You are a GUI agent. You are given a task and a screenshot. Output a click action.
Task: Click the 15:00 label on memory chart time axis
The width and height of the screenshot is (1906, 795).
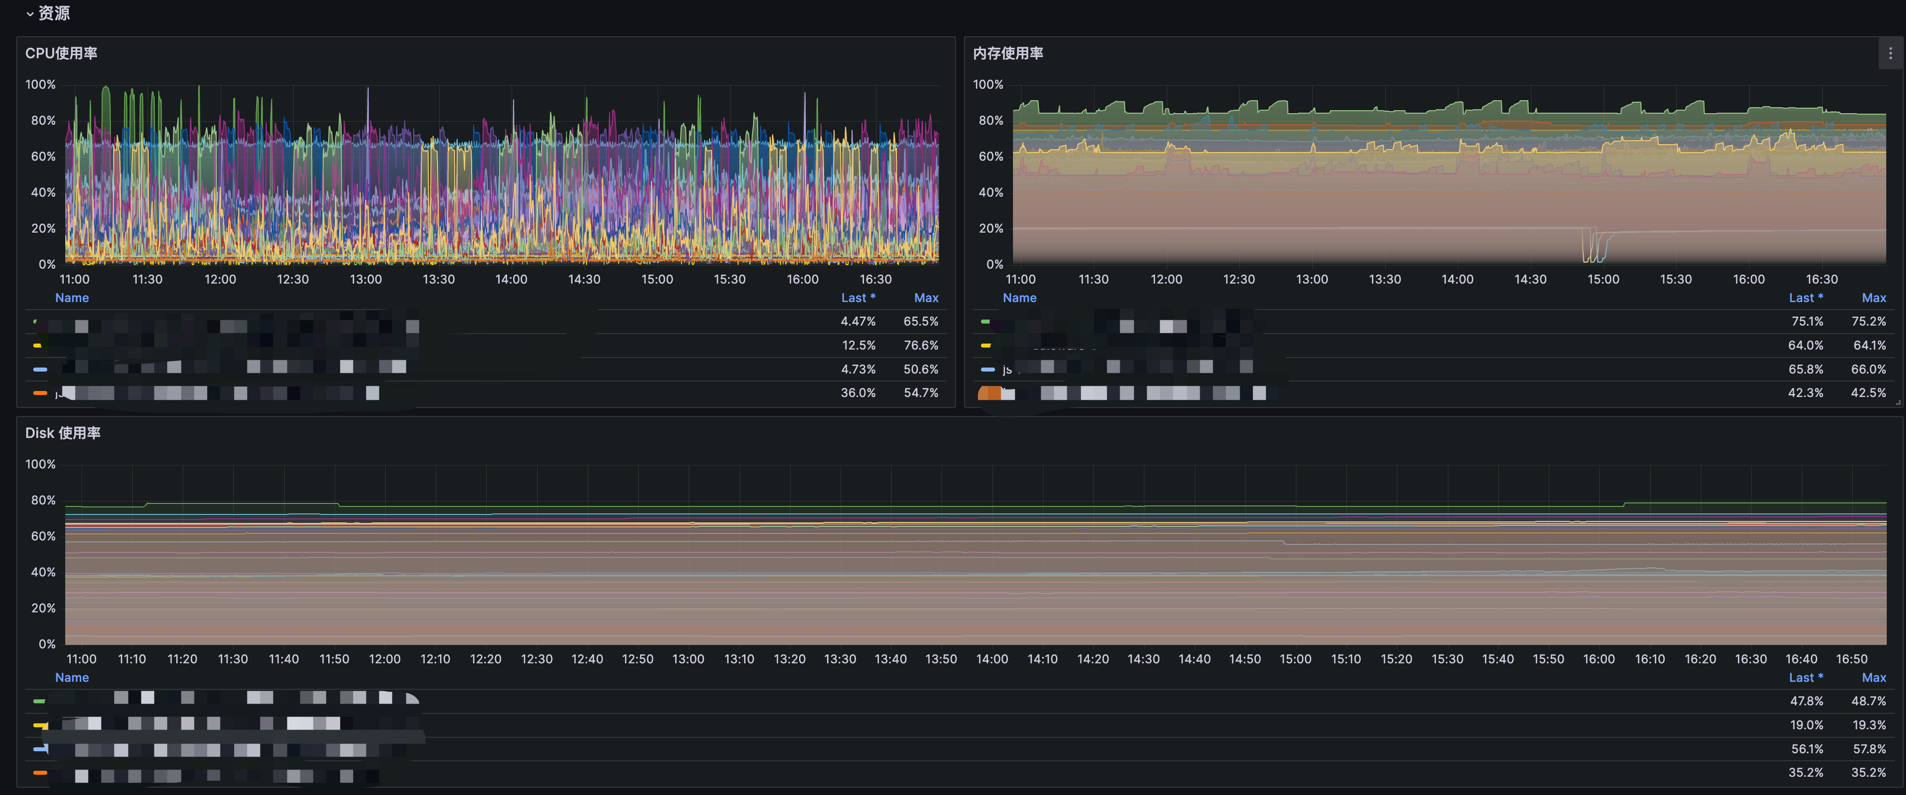(x=1603, y=280)
